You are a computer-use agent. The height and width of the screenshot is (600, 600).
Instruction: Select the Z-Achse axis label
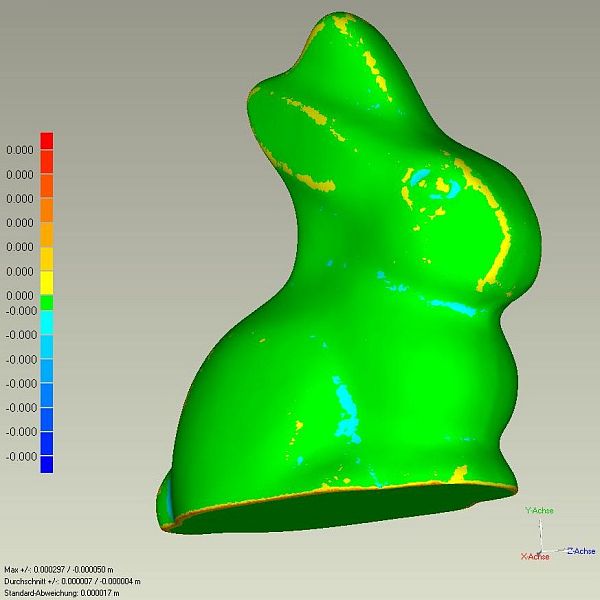tap(581, 551)
